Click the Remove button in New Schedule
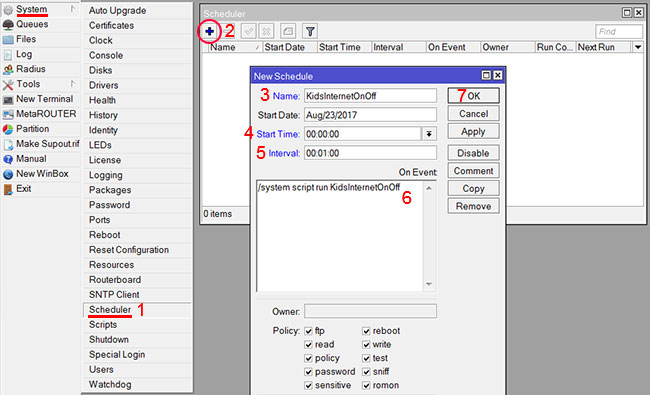Image resolution: width=650 pixels, height=395 pixels. click(473, 206)
